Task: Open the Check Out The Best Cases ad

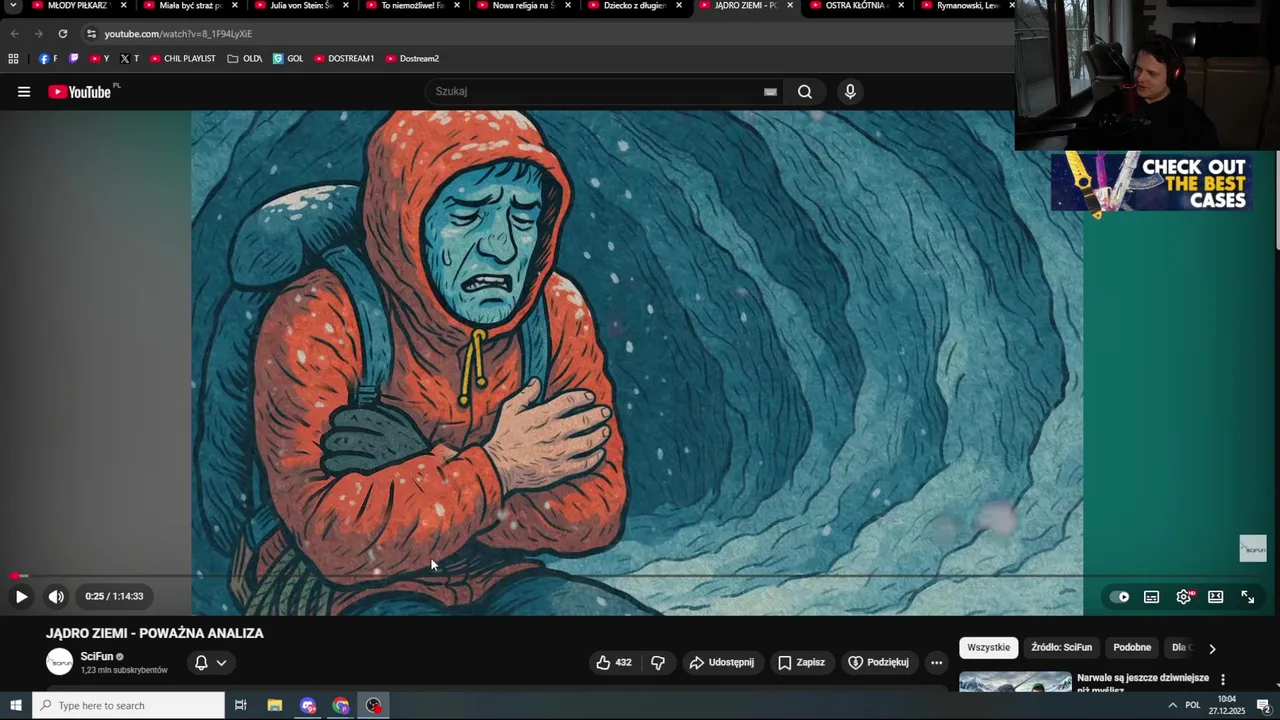Action: 1151,182
